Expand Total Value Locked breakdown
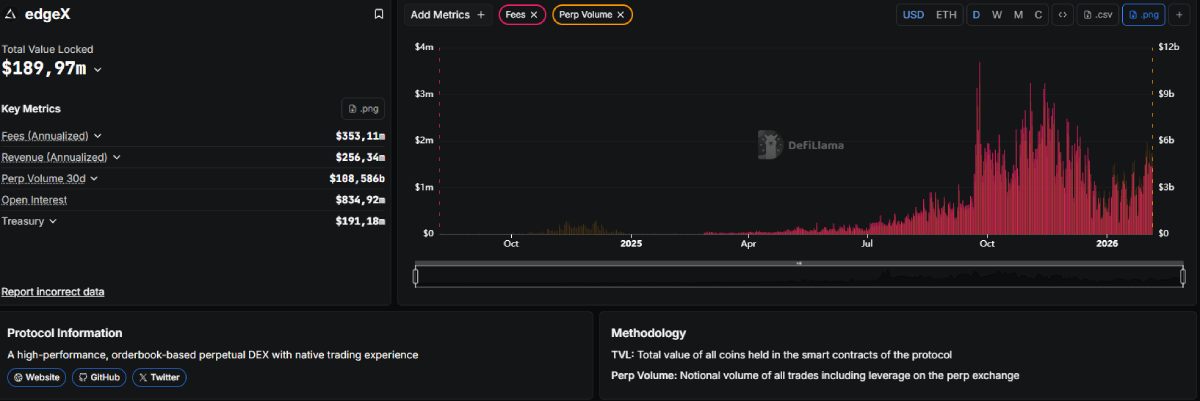This screenshot has height=401, width=1200. pyautogui.click(x=97, y=70)
